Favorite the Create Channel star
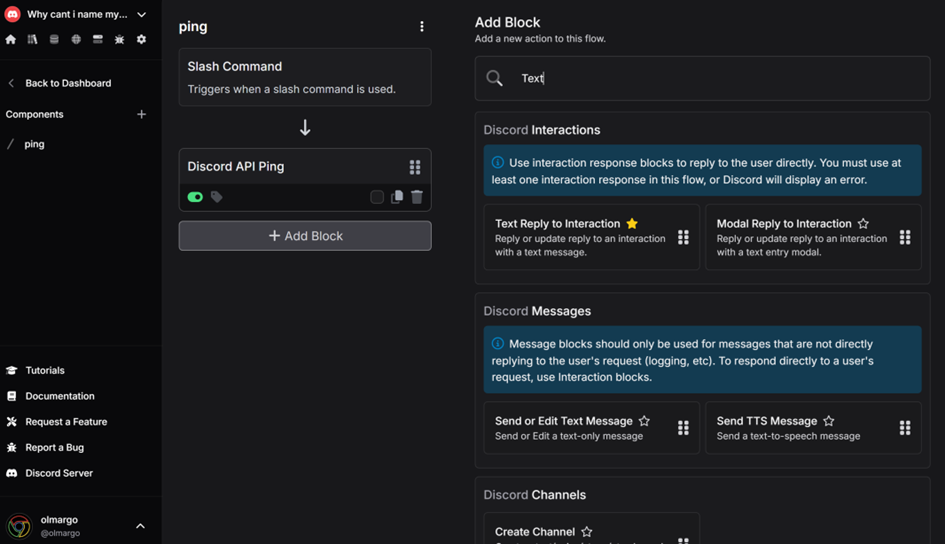945x544 pixels. [x=587, y=532]
